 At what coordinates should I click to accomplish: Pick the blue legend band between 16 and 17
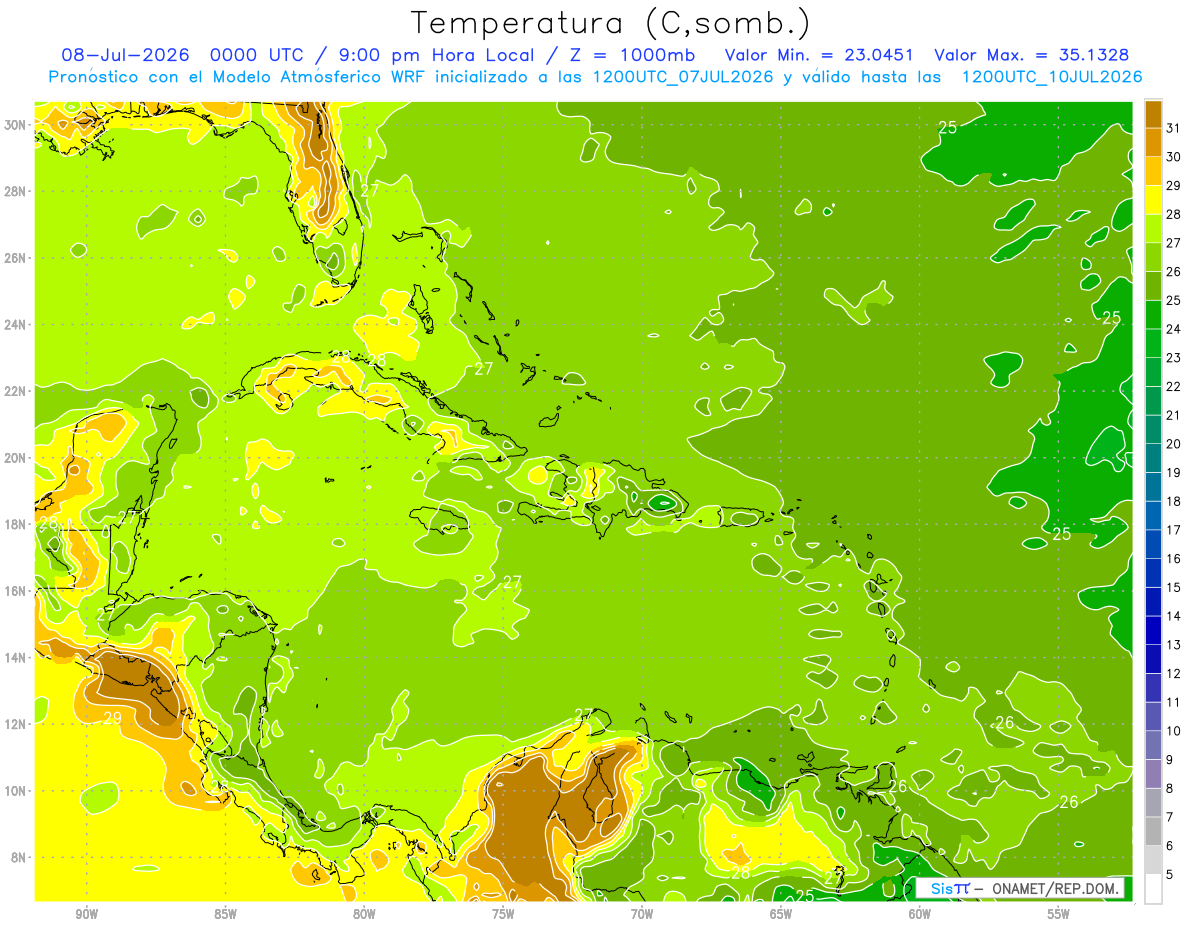[1153, 544]
